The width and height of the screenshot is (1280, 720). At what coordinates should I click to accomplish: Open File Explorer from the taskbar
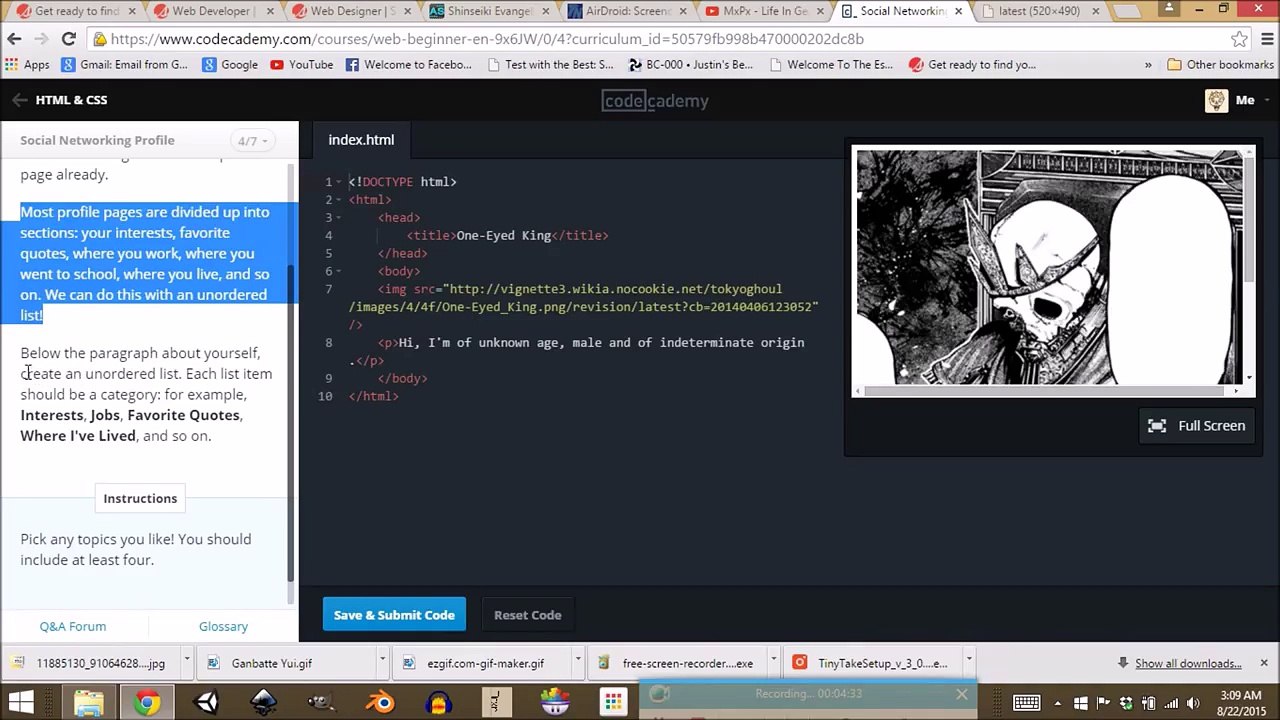pyautogui.click(x=88, y=703)
